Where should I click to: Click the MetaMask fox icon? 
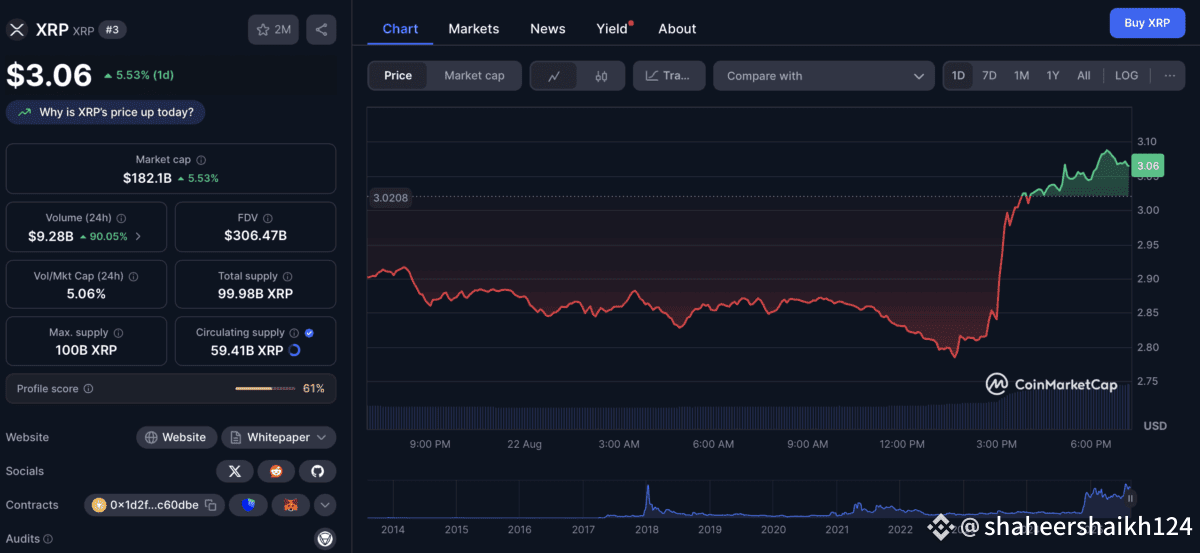290,505
